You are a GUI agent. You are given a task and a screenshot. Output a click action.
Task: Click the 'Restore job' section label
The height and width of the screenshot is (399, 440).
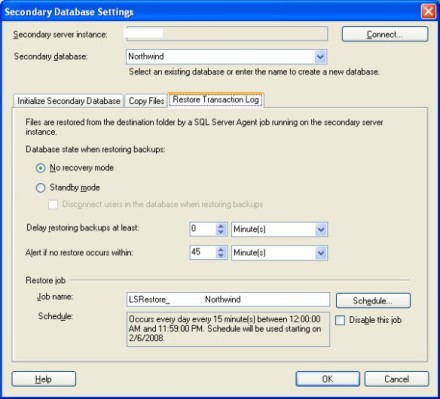pos(45,280)
